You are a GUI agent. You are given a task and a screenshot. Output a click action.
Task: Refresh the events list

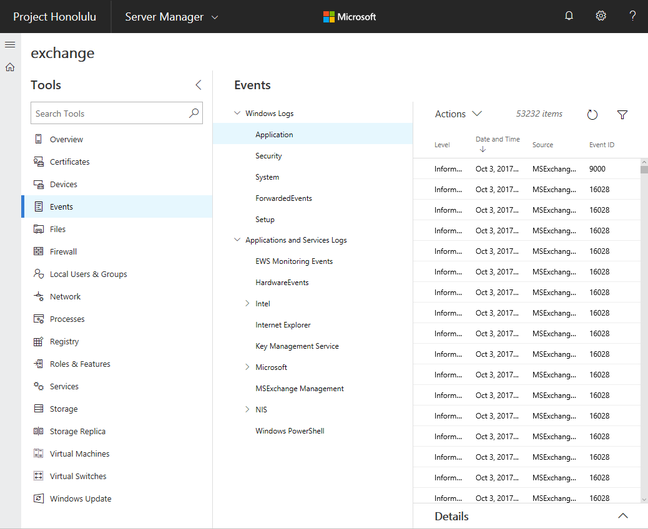592,114
